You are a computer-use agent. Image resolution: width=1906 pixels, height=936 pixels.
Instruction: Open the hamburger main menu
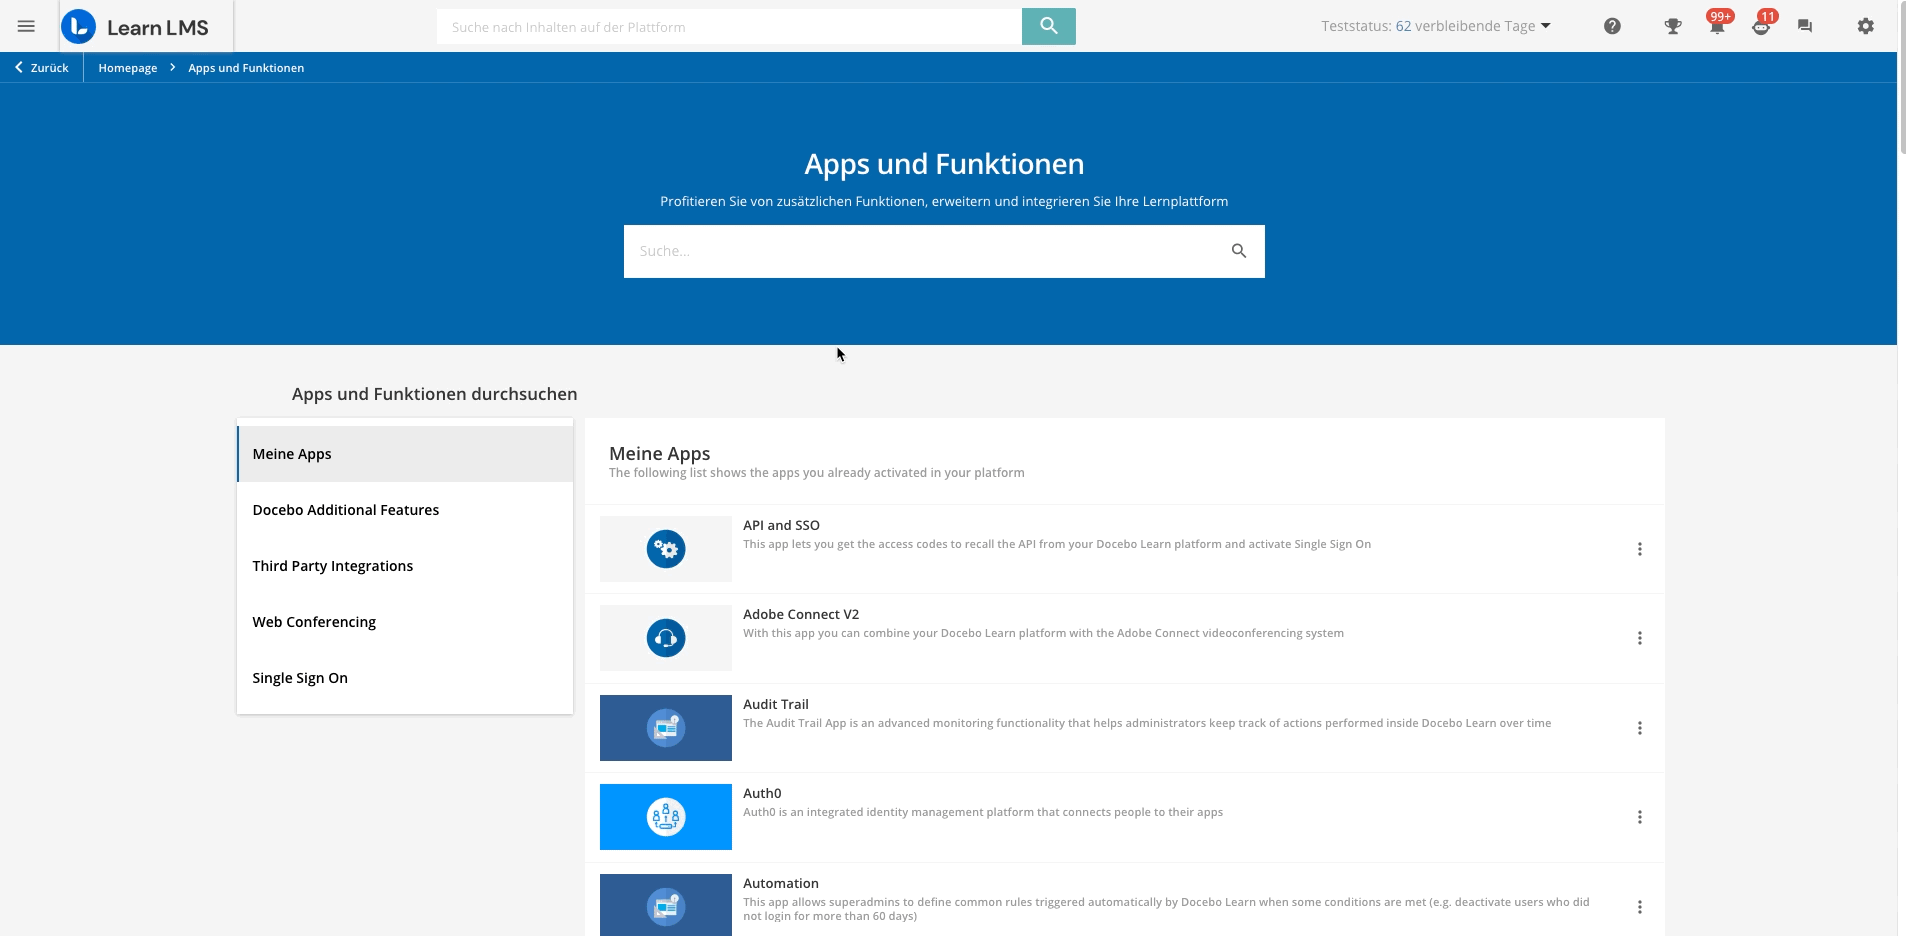pos(26,26)
